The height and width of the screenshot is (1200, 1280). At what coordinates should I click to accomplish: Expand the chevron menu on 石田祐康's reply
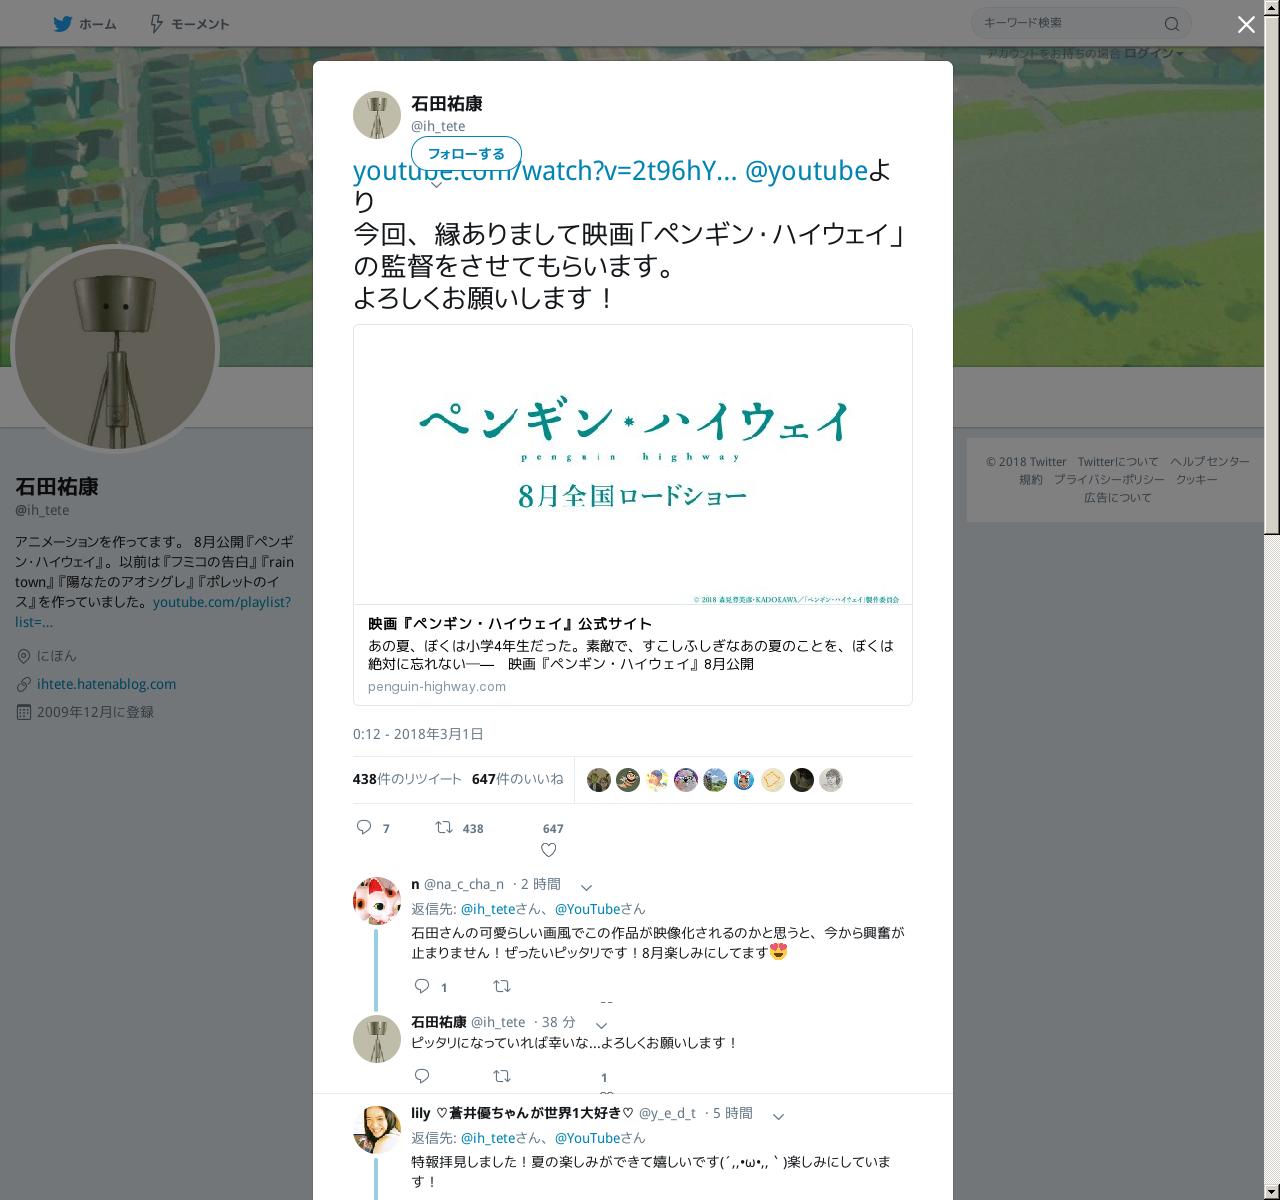601,1024
